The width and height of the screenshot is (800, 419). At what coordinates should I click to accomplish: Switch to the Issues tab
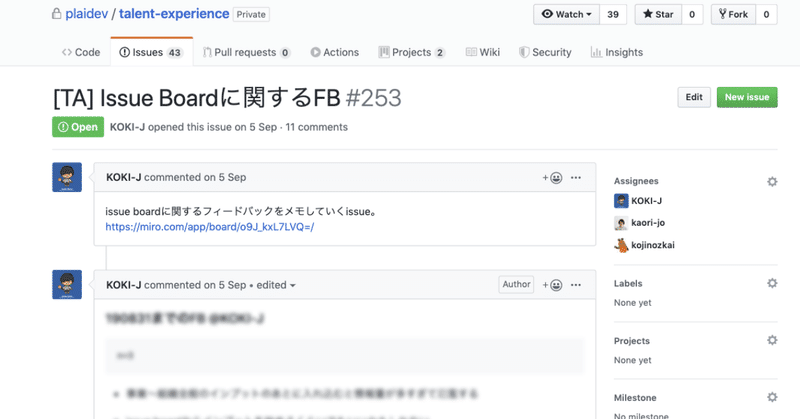[152, 52]
